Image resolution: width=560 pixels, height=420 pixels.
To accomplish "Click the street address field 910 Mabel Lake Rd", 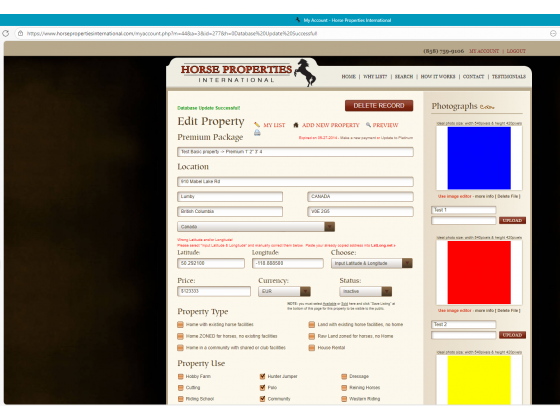I will [295, 182].
